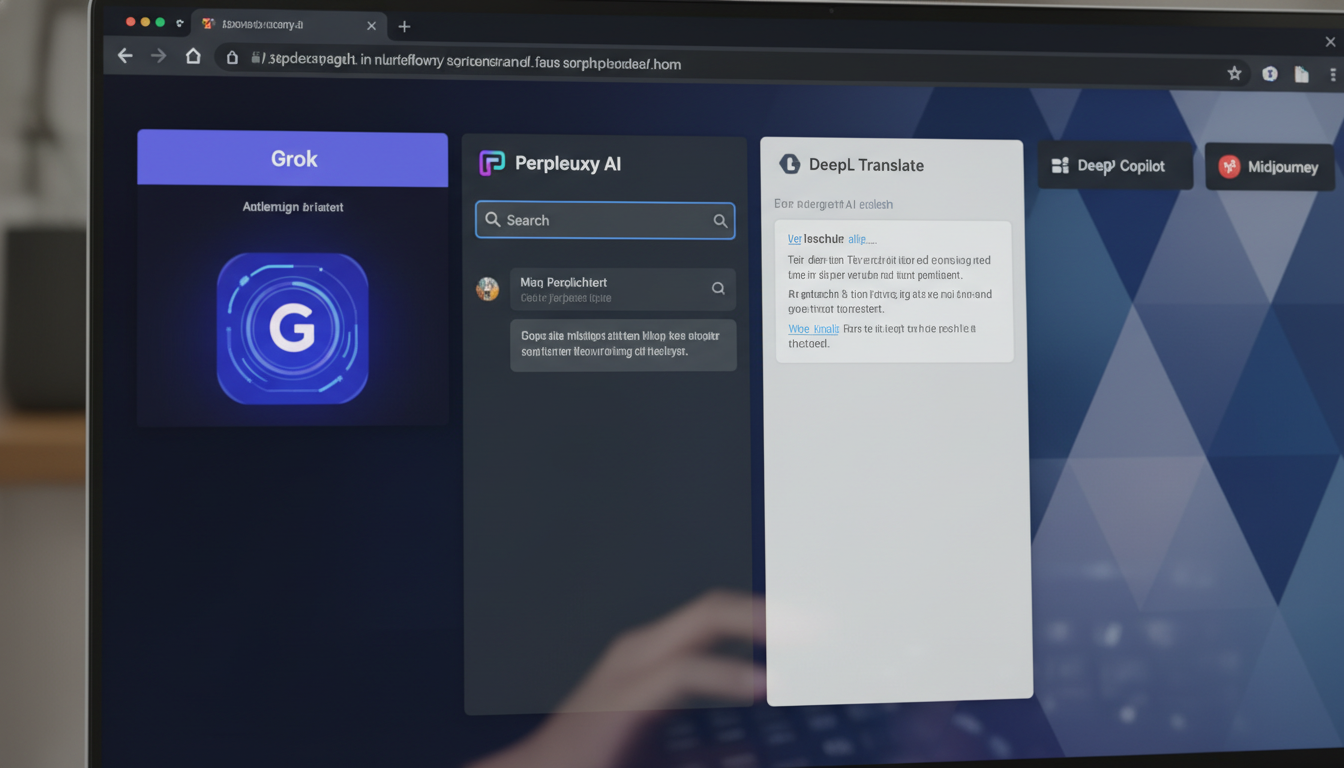The height and width of the screenshot is (768, 1344).
Task: Click the DeepL Translate logo icon
Action: 790,165
